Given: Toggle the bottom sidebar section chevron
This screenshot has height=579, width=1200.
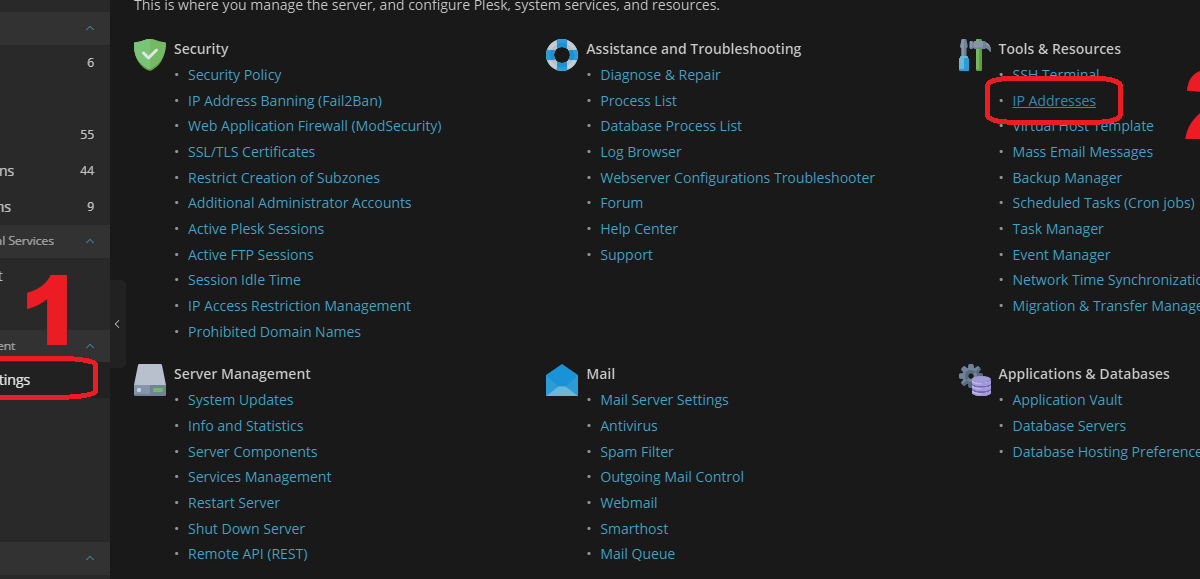Looking at the screenshot, I should [x=90, y=558].
